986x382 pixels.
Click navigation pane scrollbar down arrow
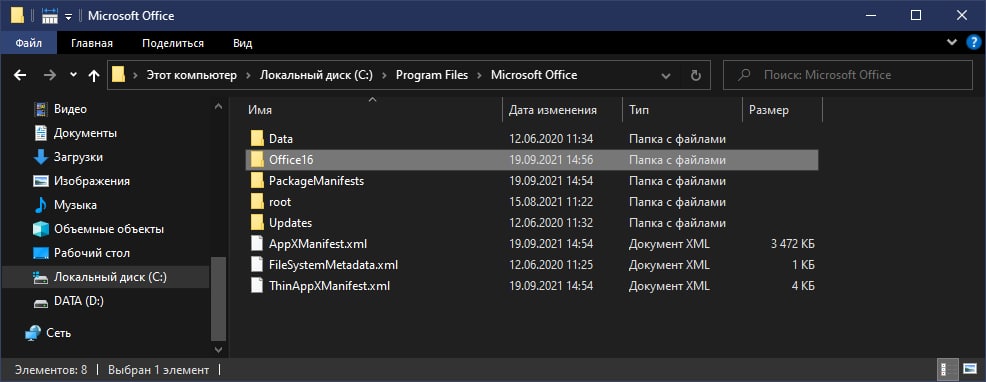pos(218,349)
